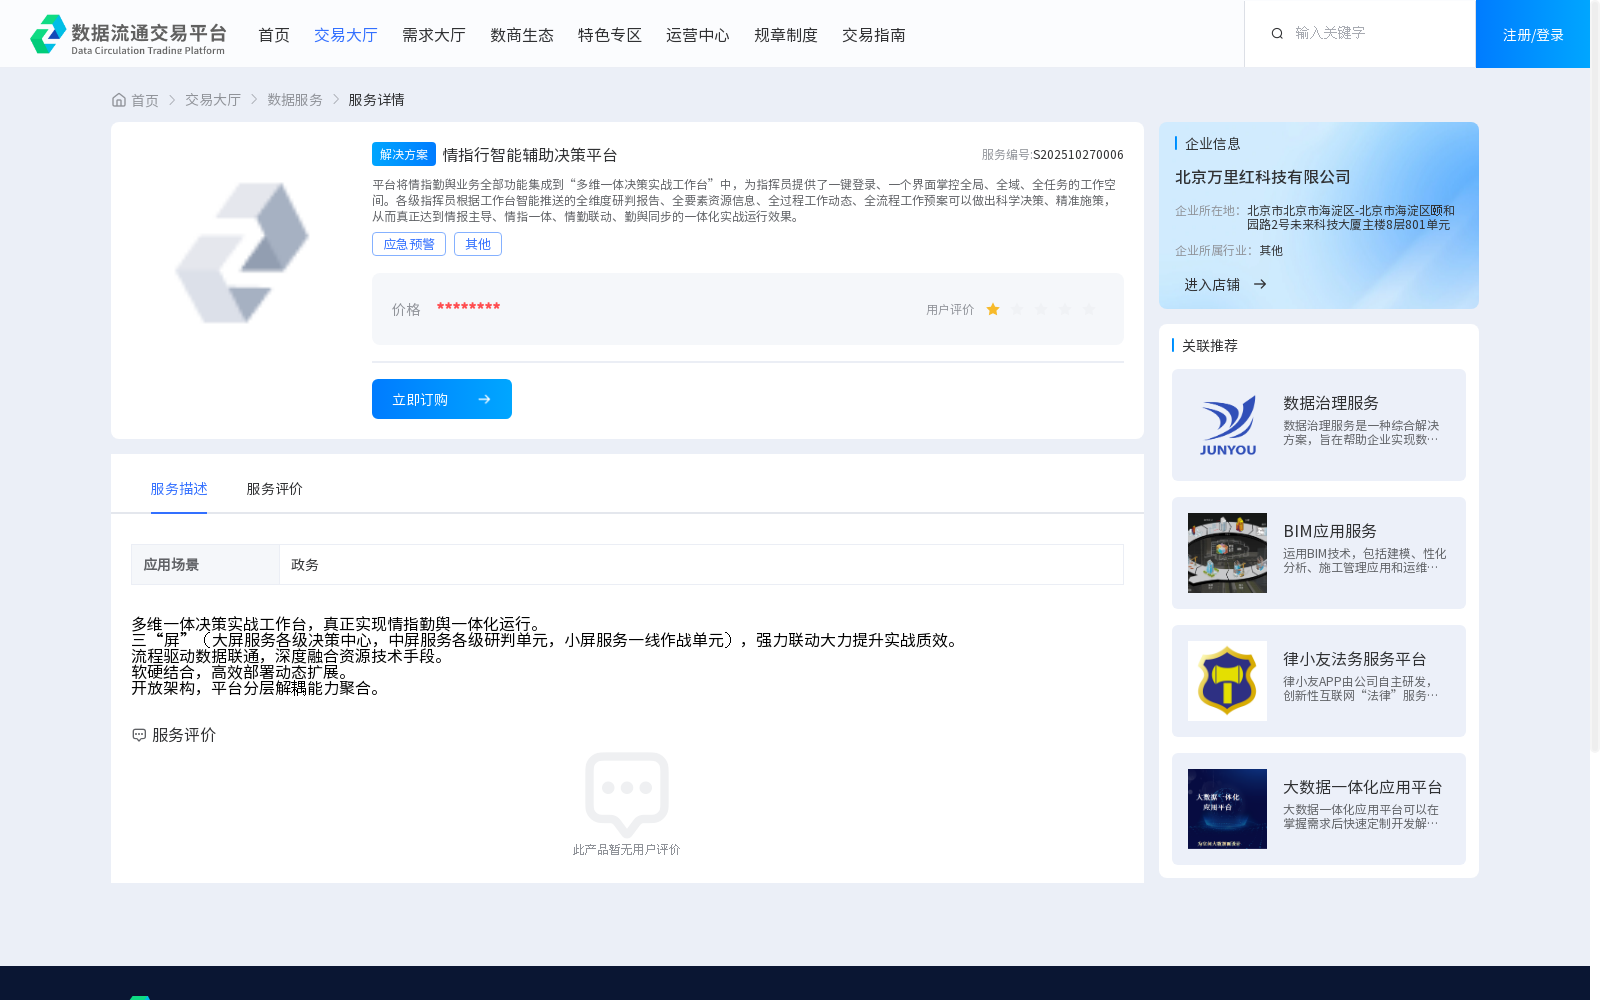
Task: Switch to the 服务评价 tab
Action: click(x=275, y=489)
